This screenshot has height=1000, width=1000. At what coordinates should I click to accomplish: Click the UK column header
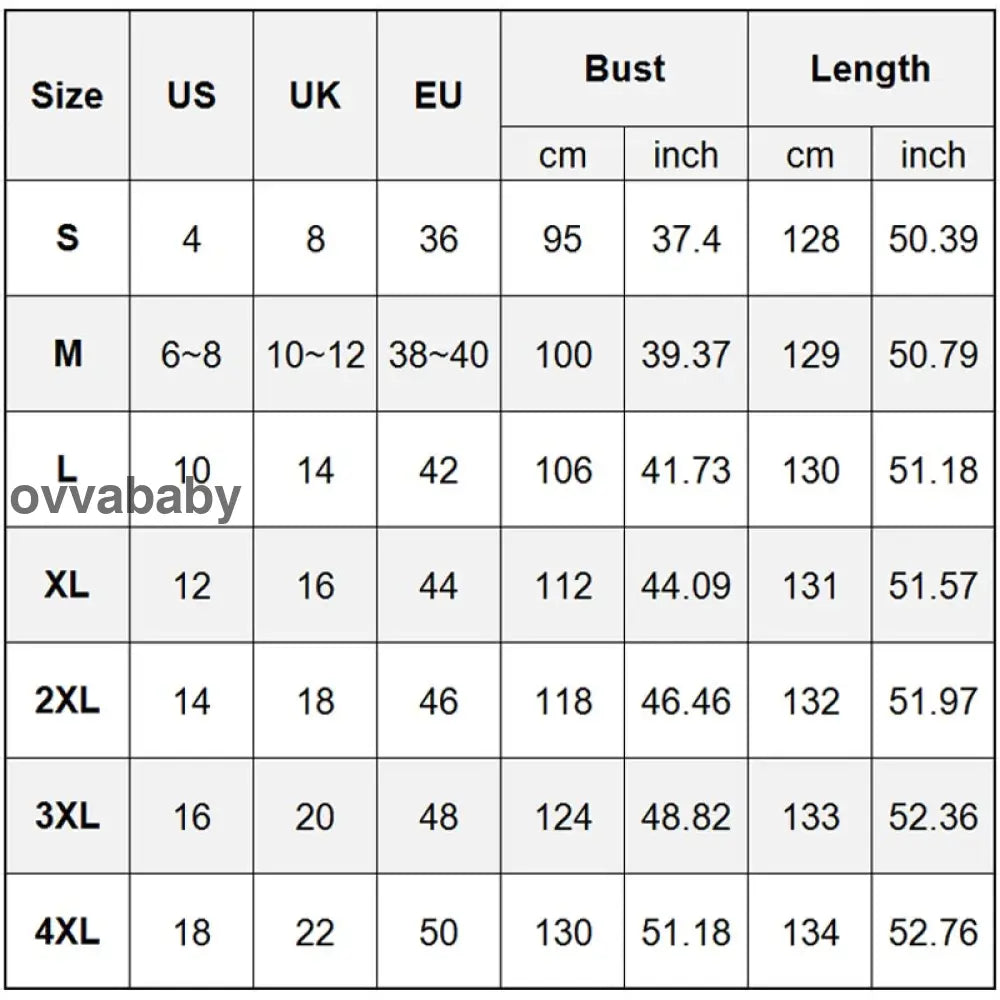pyautogui.click(x=315, y=96)
